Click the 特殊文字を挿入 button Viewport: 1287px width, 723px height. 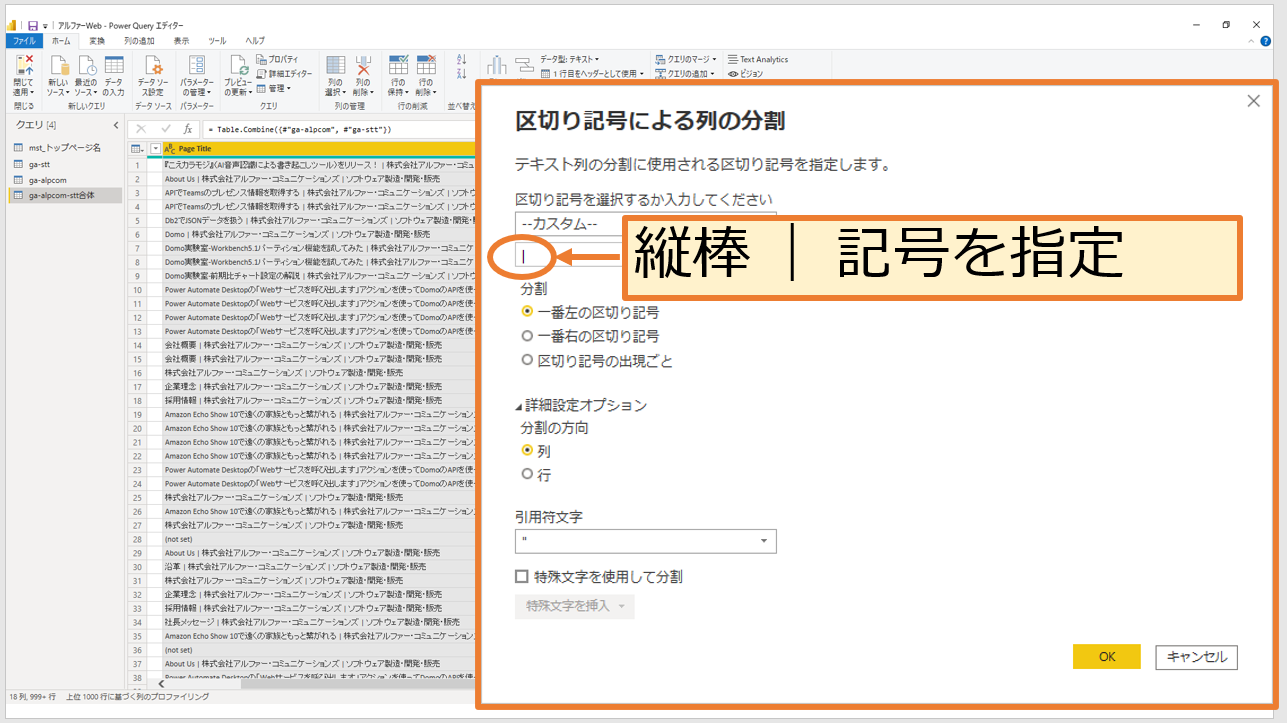(574, 606)
